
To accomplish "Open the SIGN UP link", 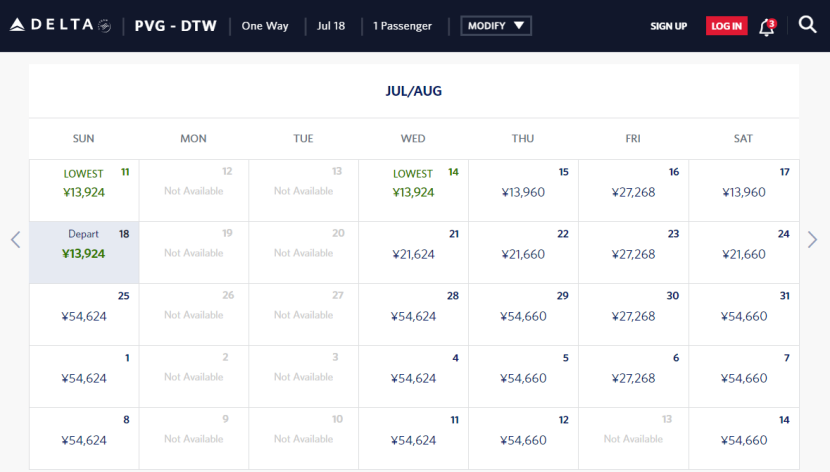I will point(668,26).
